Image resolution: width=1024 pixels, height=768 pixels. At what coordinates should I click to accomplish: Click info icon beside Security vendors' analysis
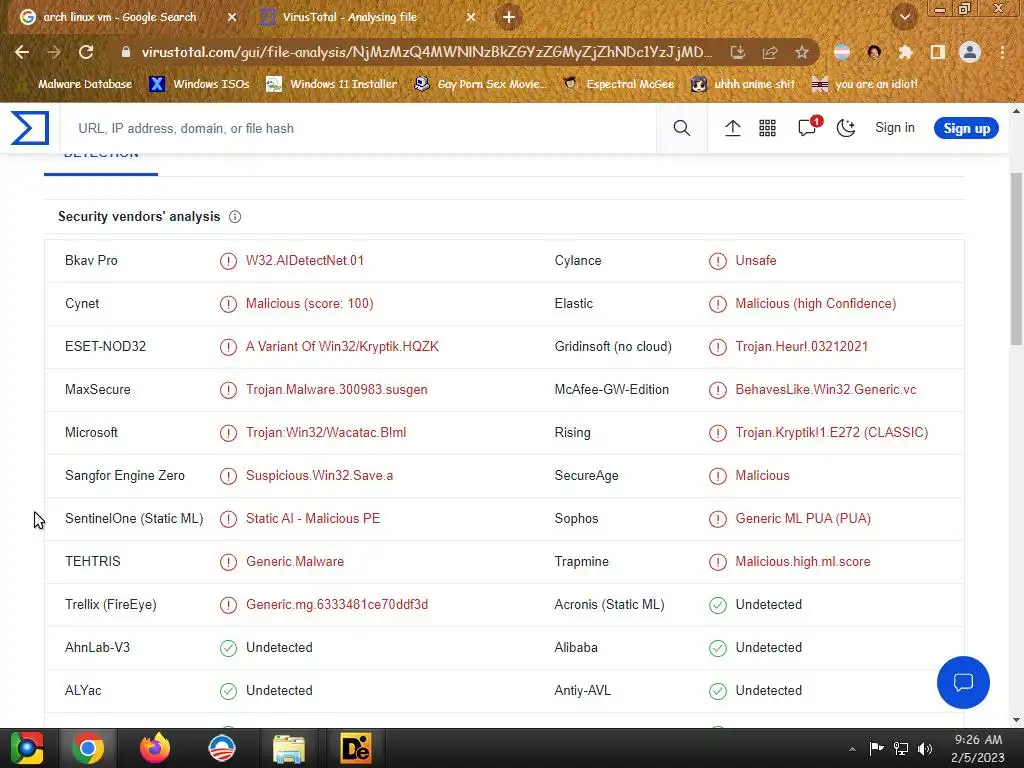click(235, 217)
